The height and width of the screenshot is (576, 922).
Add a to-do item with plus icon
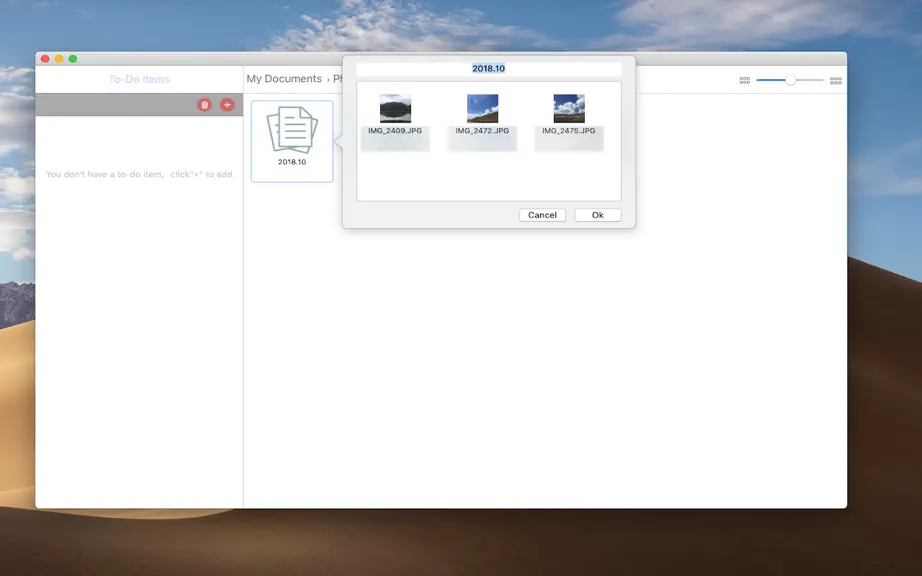point(227,105)
